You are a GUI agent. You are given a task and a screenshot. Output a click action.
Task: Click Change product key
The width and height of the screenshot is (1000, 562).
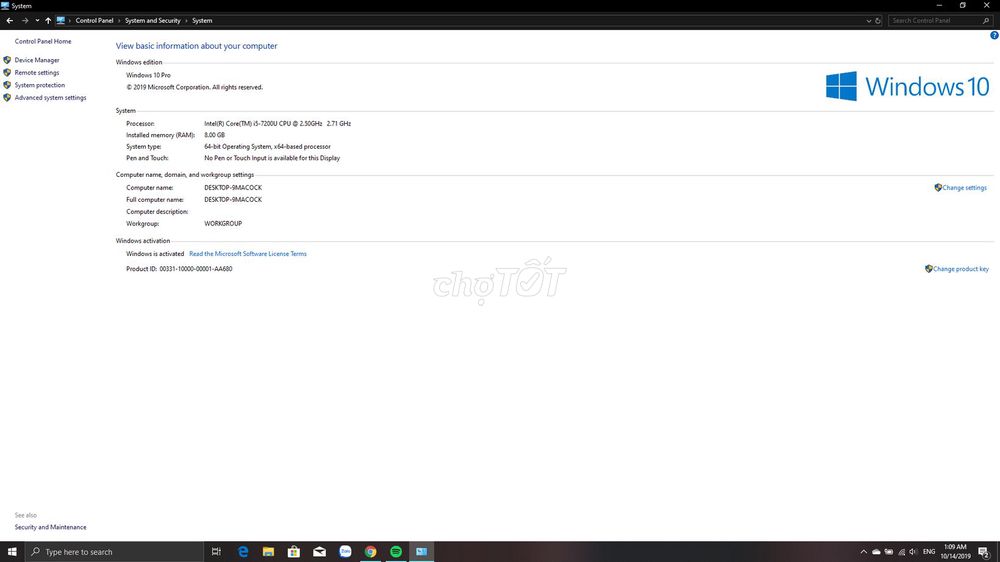960,269
